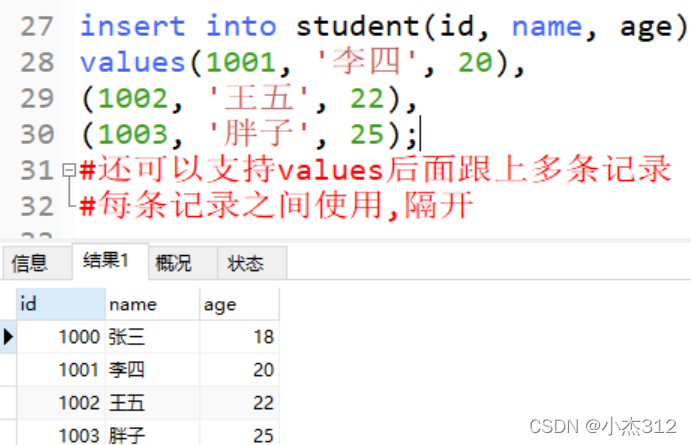Click the name cell 胖子 in results
Viewport: 691px width, 445px height.
click(152, 434)
